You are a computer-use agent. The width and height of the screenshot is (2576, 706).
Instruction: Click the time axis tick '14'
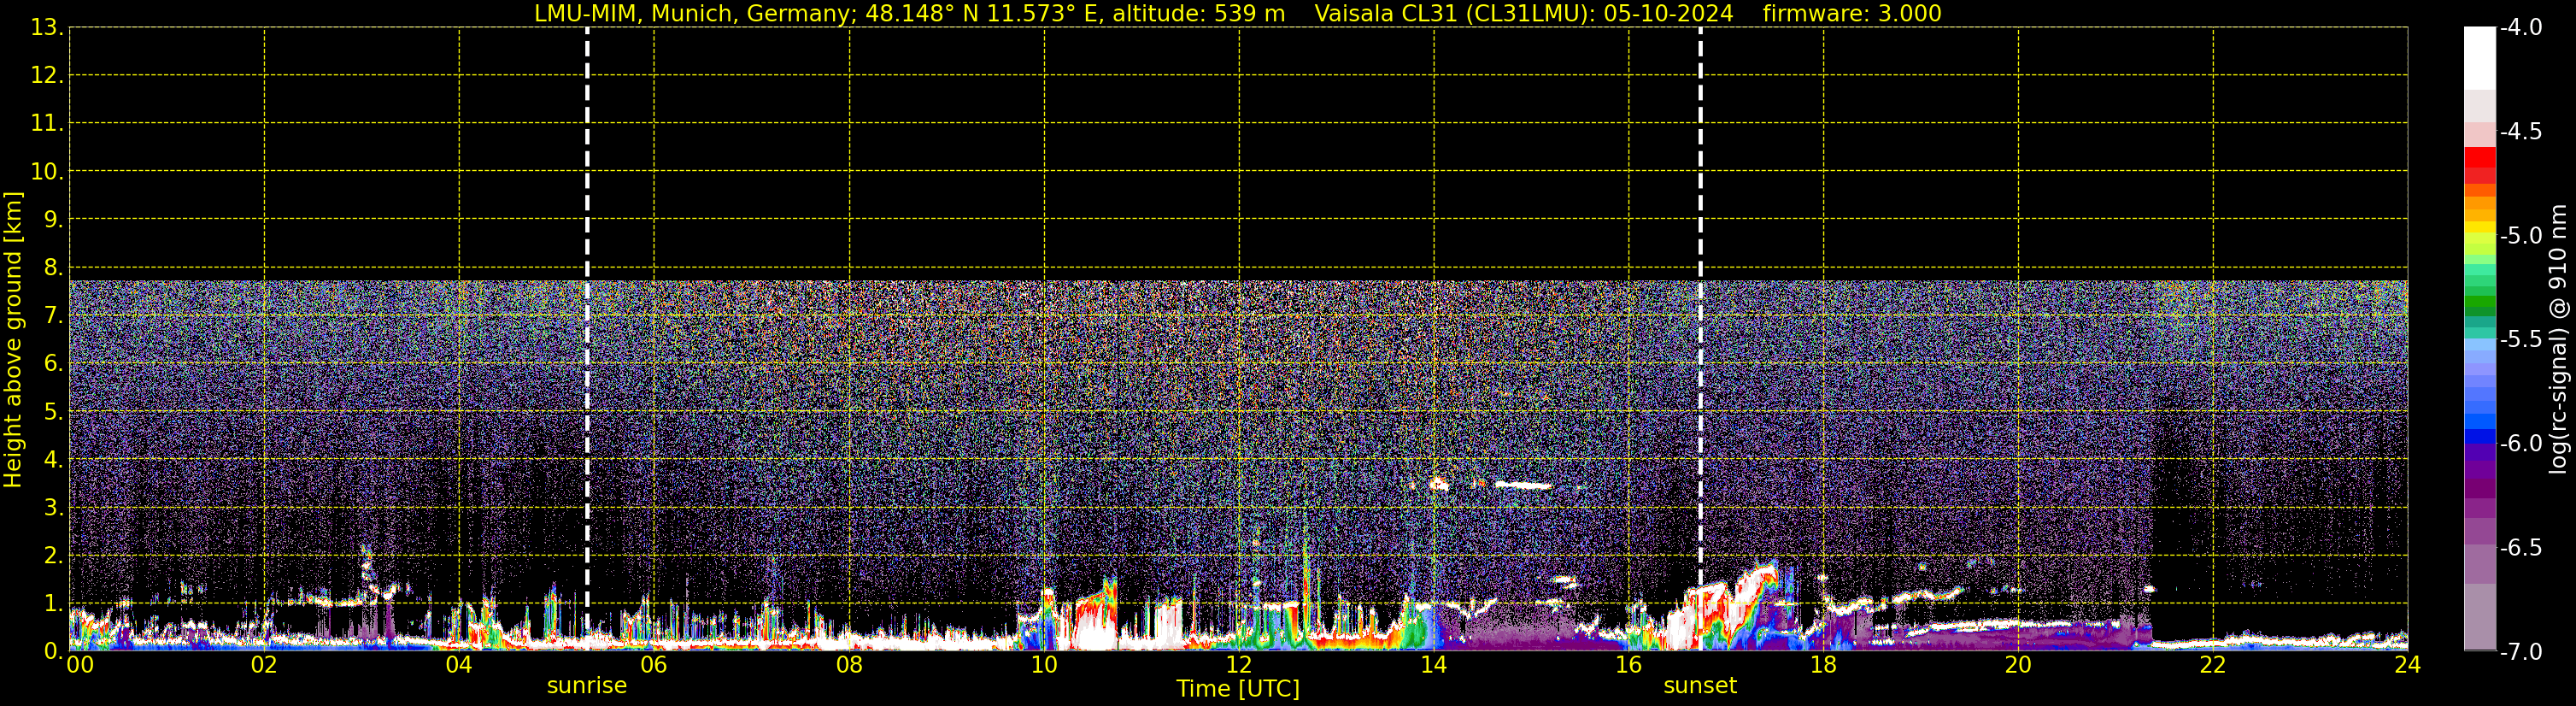tap(1434, 665)
